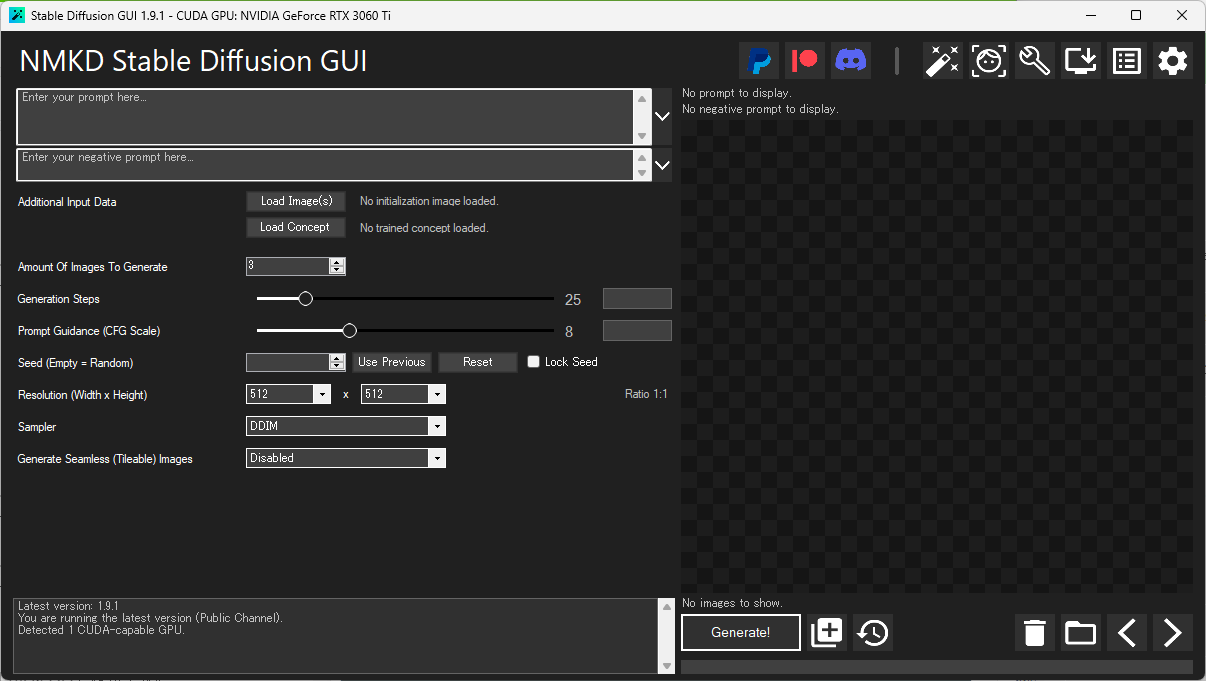This screenshot has height=681, width=1206.
Task: Open the width resolution dropdown
Action: click(322, 394)
